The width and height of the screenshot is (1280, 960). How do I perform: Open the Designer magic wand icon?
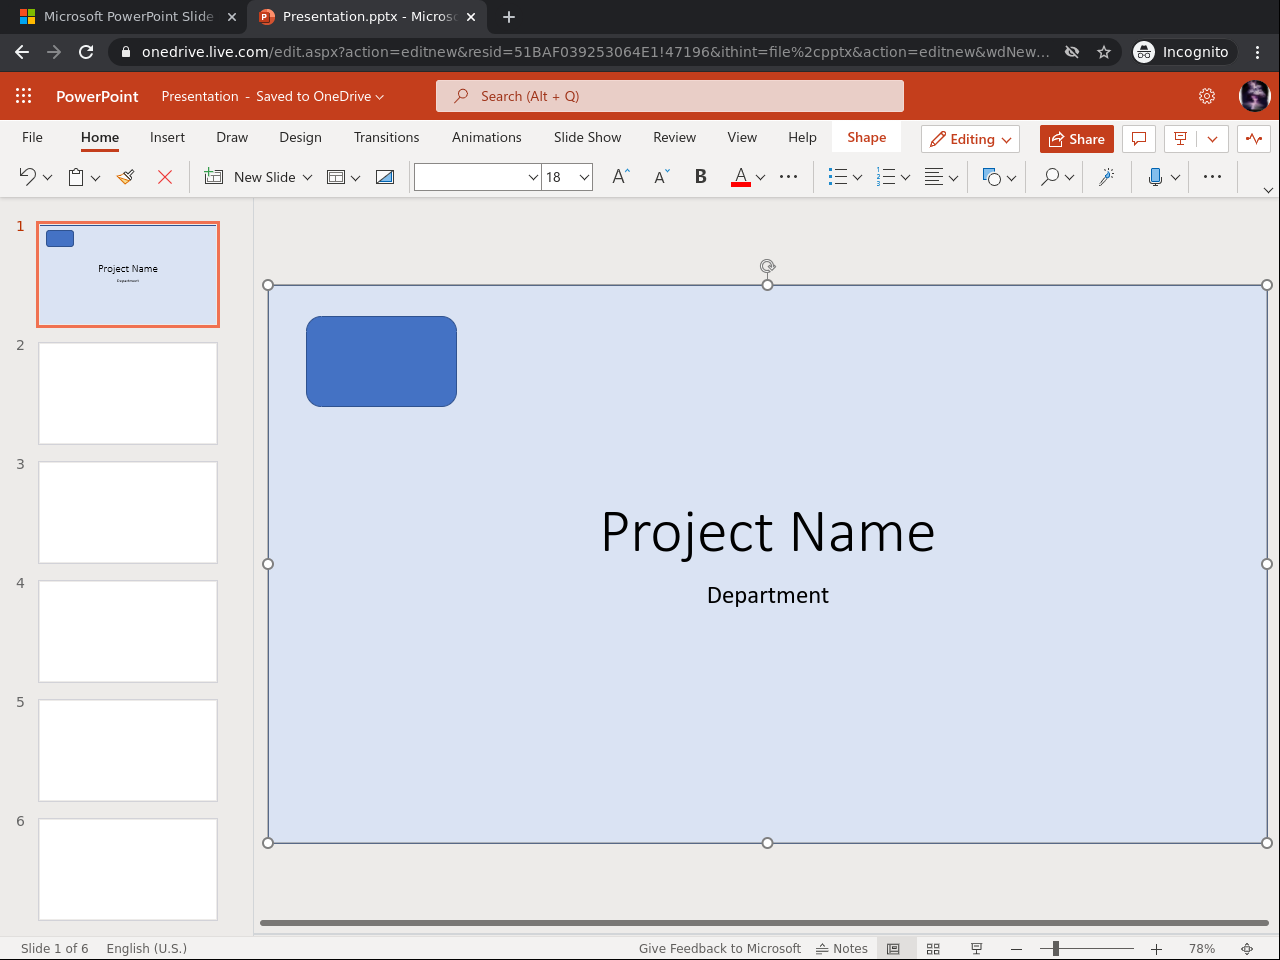pyautogui.click(x=1106, y=177)
